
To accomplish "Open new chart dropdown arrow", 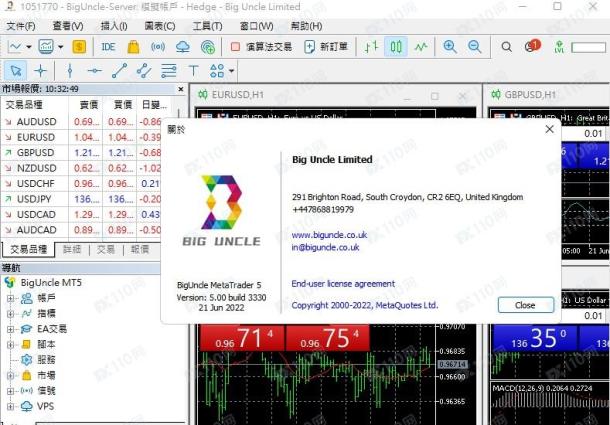I will (x=29, y=47).
